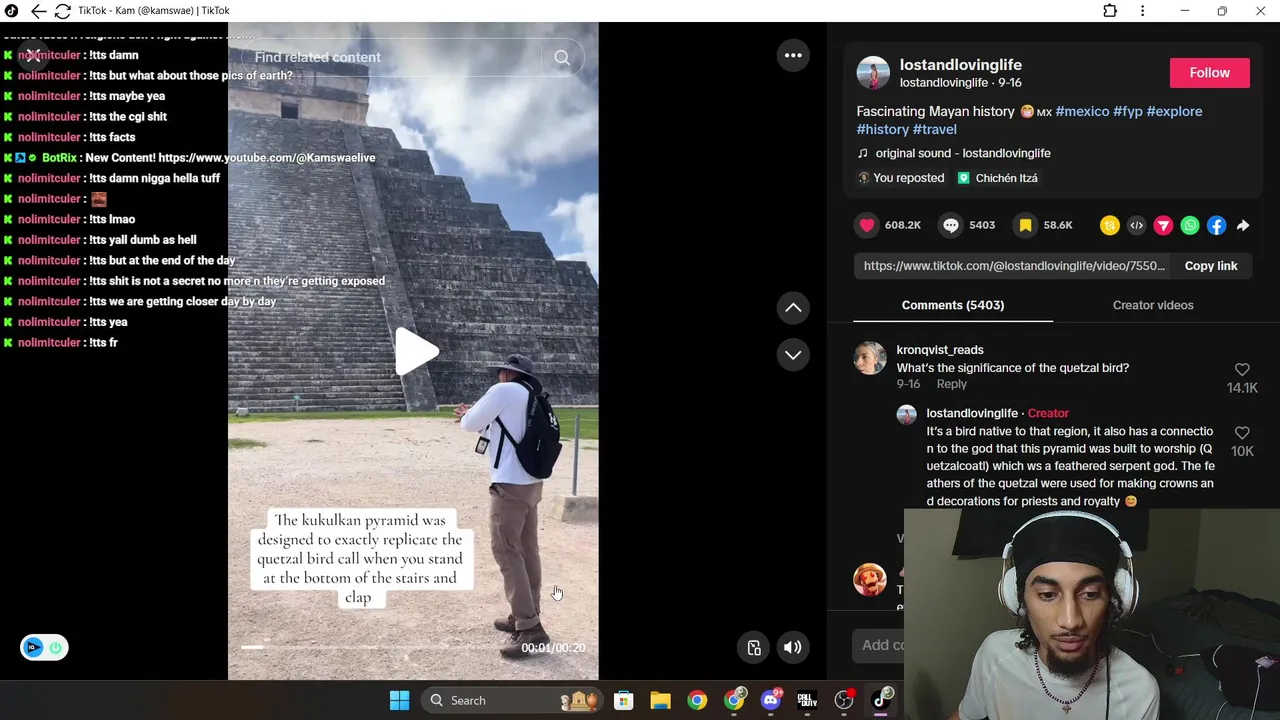This screenshot has height=720, width=1280.
Task: Click the taskbar Search box
Action: (x=510, y=701)
